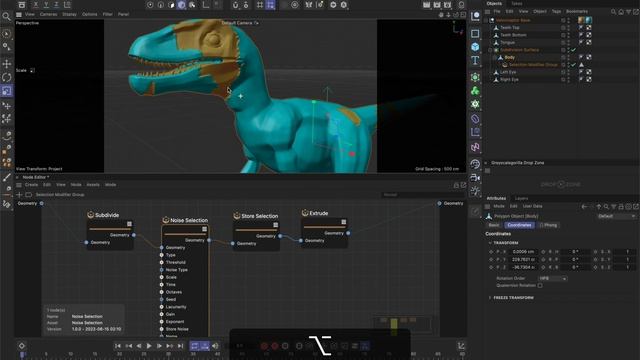Image resolution: width=640 pixels, height=360 pixels.
Task: Select the Basic tab in Attributes
Action: tap(494, 225)
